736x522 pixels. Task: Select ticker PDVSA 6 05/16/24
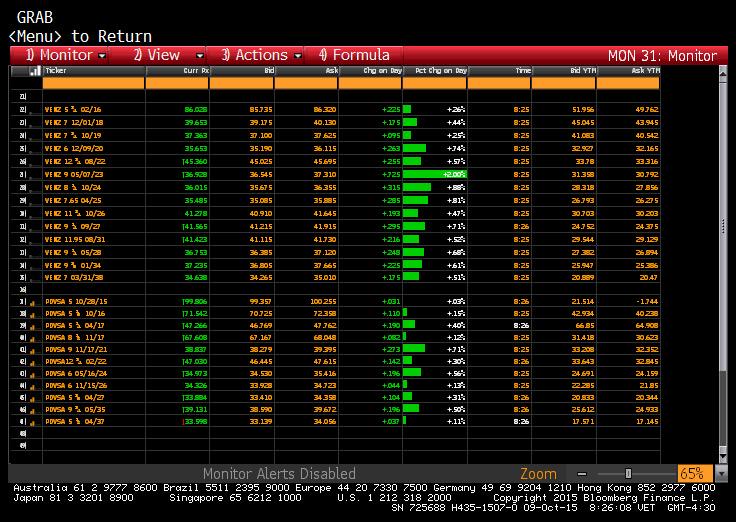point(76,374)
